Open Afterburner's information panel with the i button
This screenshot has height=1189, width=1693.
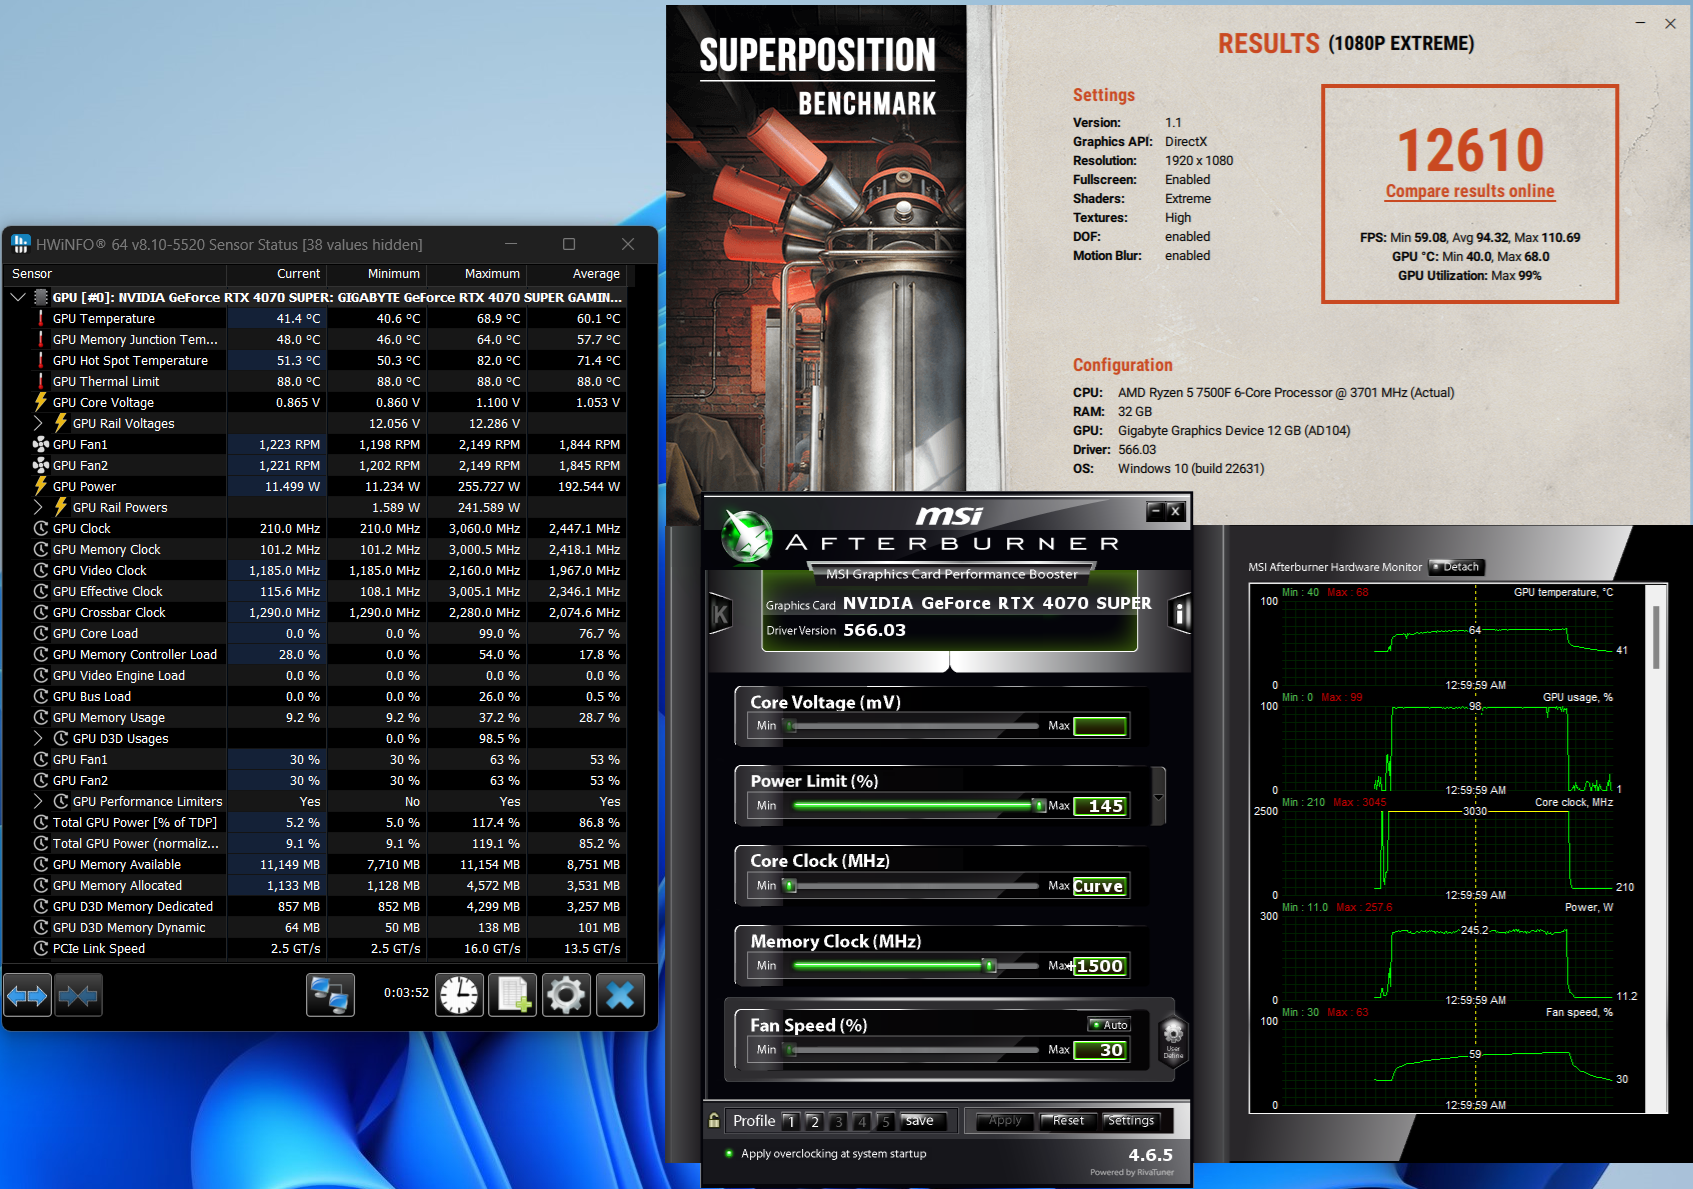pos(1180,614)
